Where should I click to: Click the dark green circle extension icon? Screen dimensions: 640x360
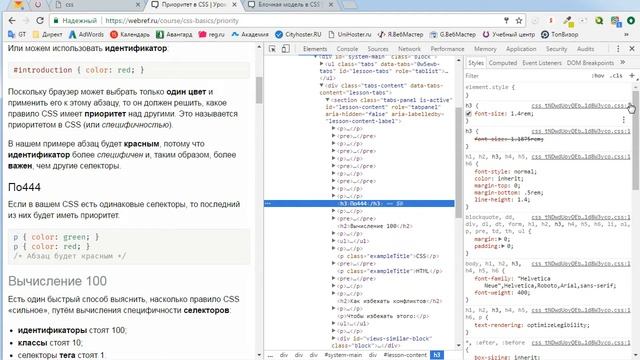coord(631,20)
